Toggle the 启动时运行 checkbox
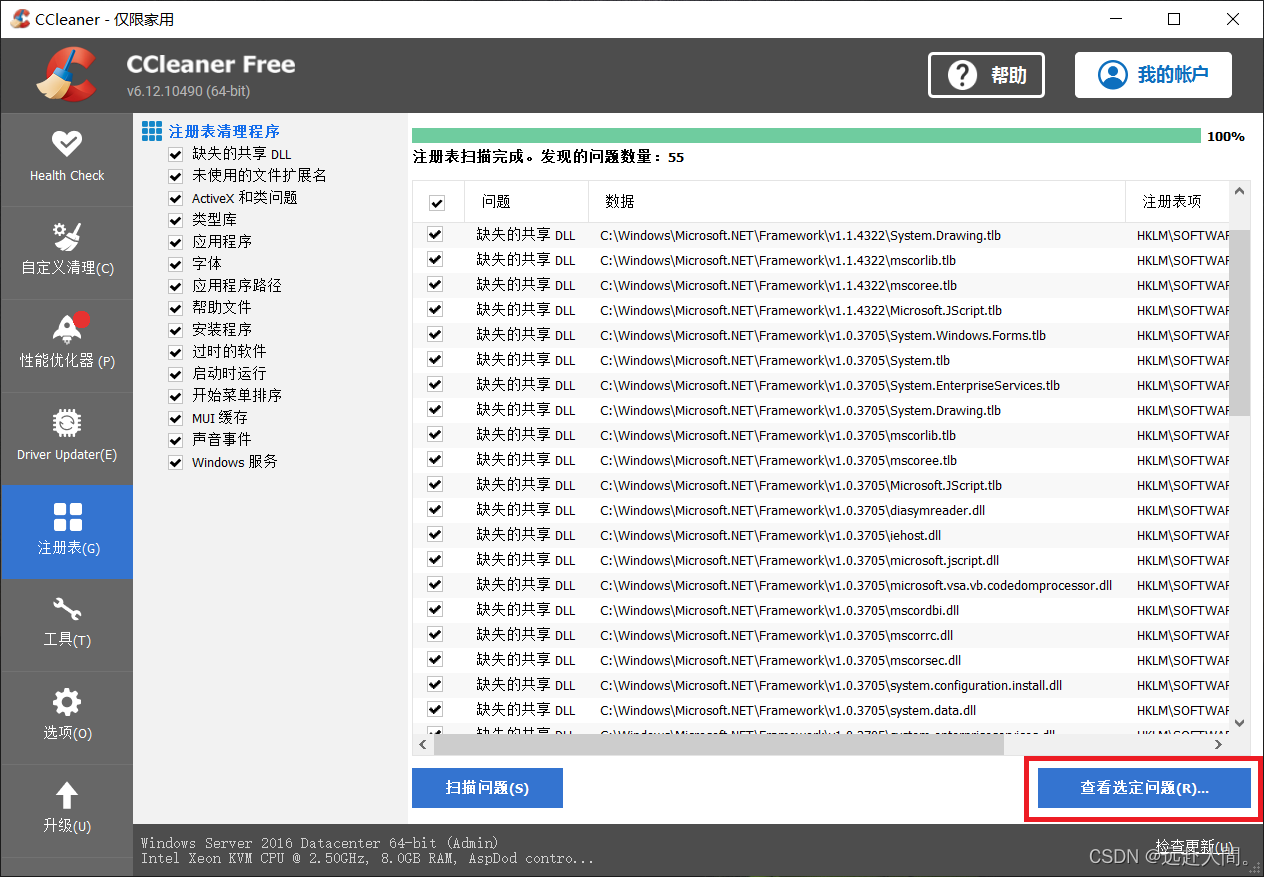1264x877 pixels. coord(175,374)
